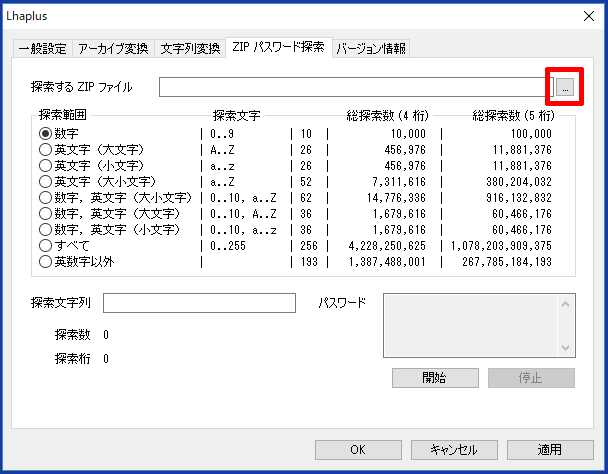
Task: Select 英文字 (大小文字) radio option
Action: point(97,182)
